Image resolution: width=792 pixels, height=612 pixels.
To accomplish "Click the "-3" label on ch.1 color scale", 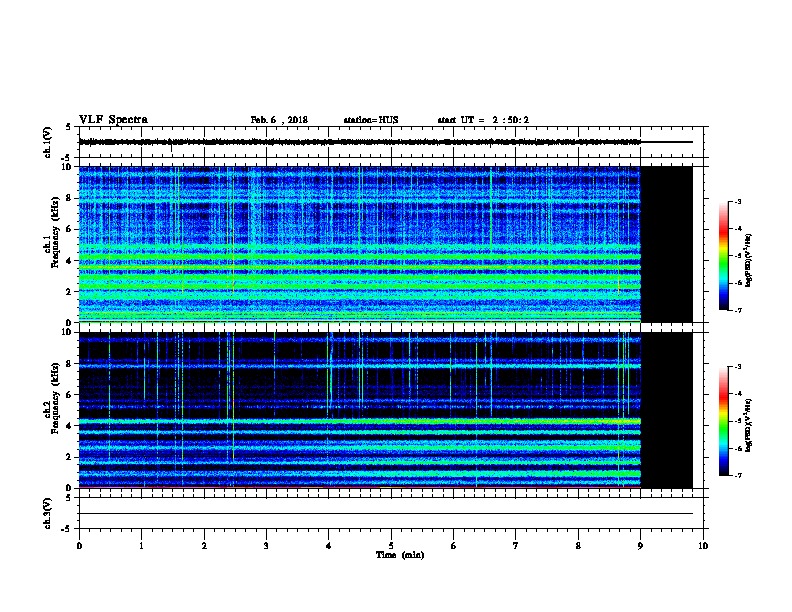I will click(x=737, y=201).
